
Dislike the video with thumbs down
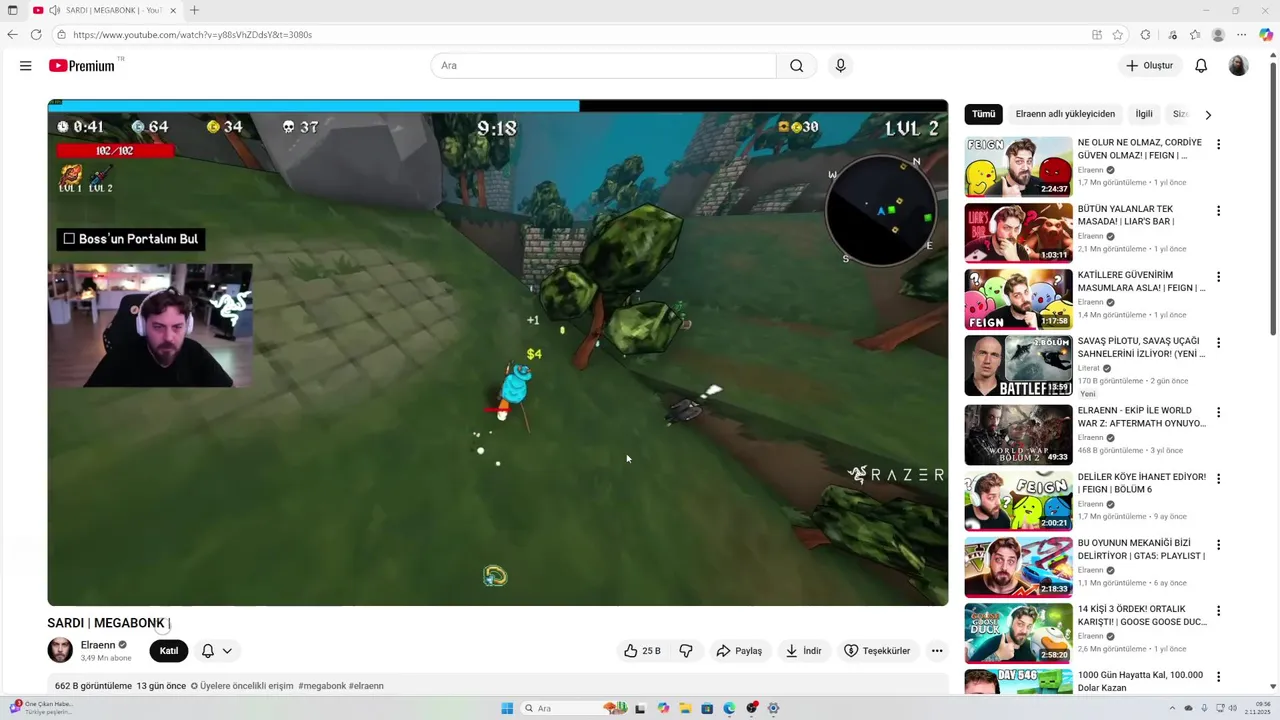tap(686, 651)
